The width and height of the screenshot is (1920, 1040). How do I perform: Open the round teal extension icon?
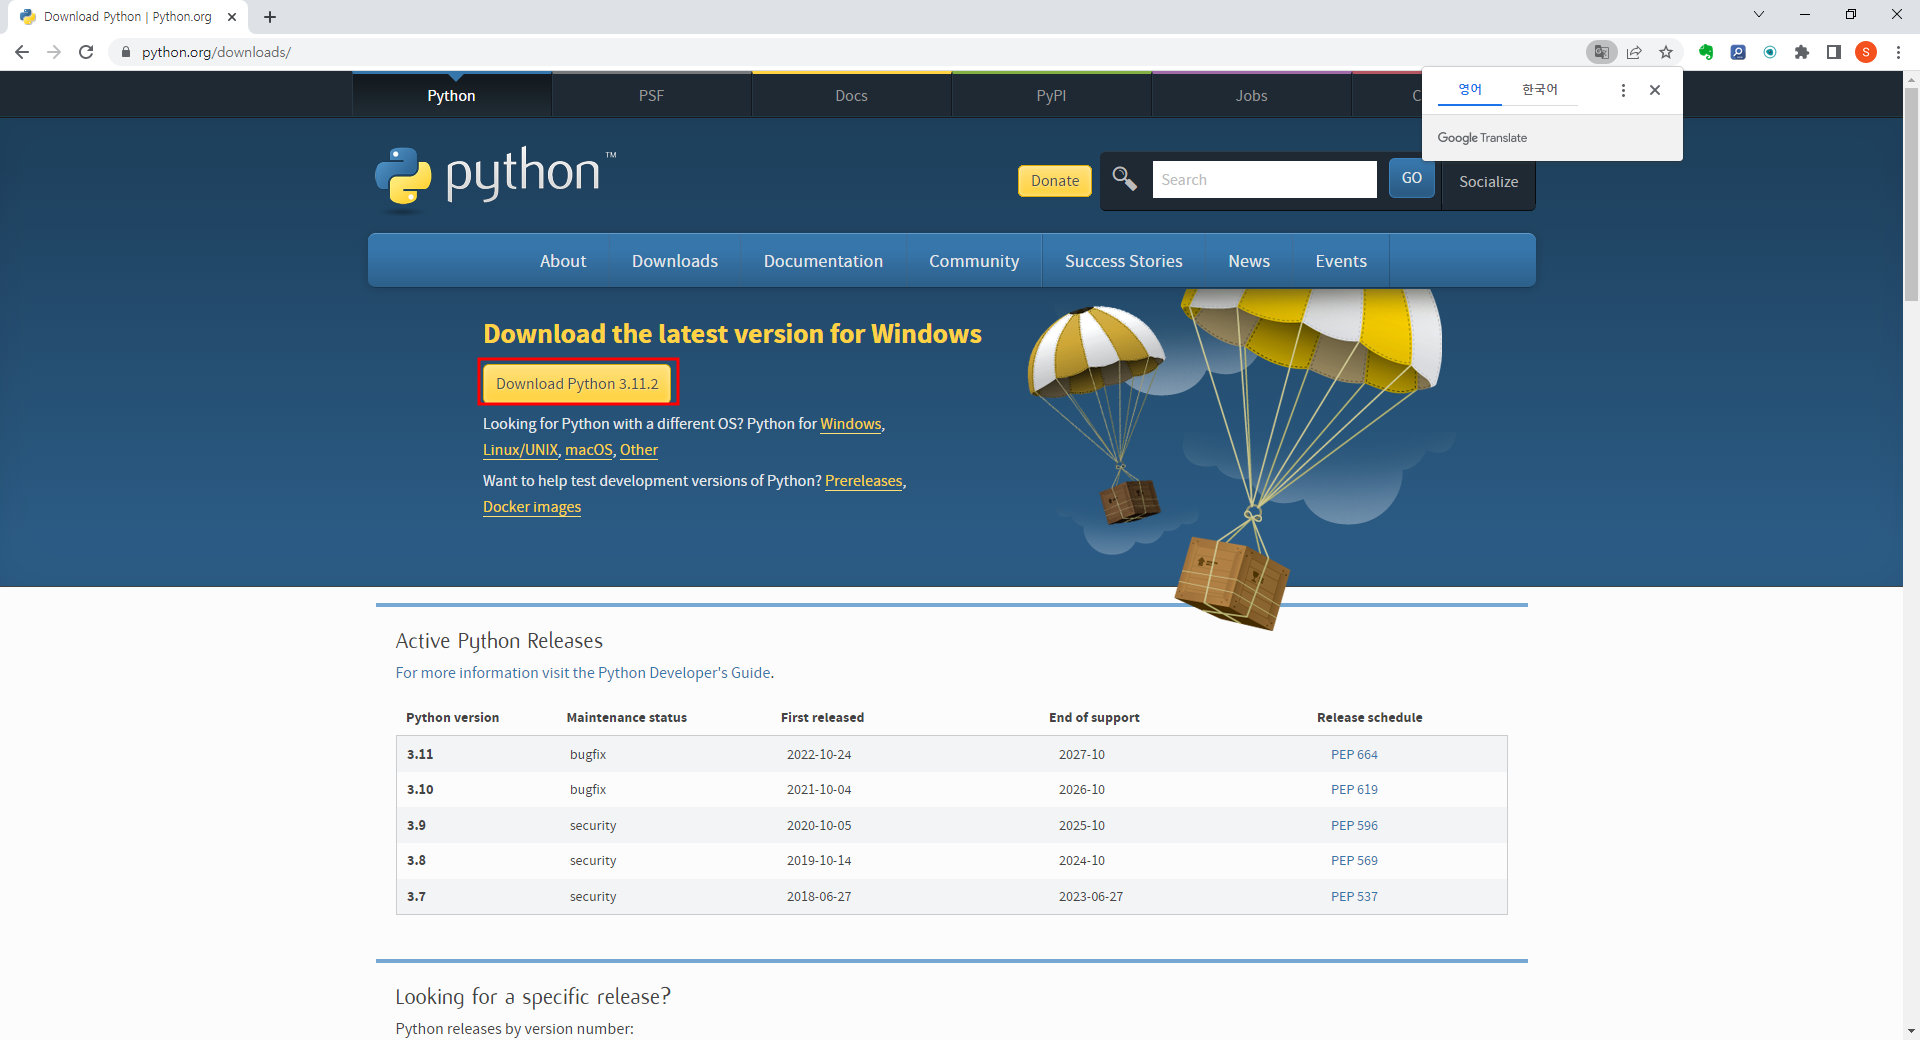(x=1770, y=52)
